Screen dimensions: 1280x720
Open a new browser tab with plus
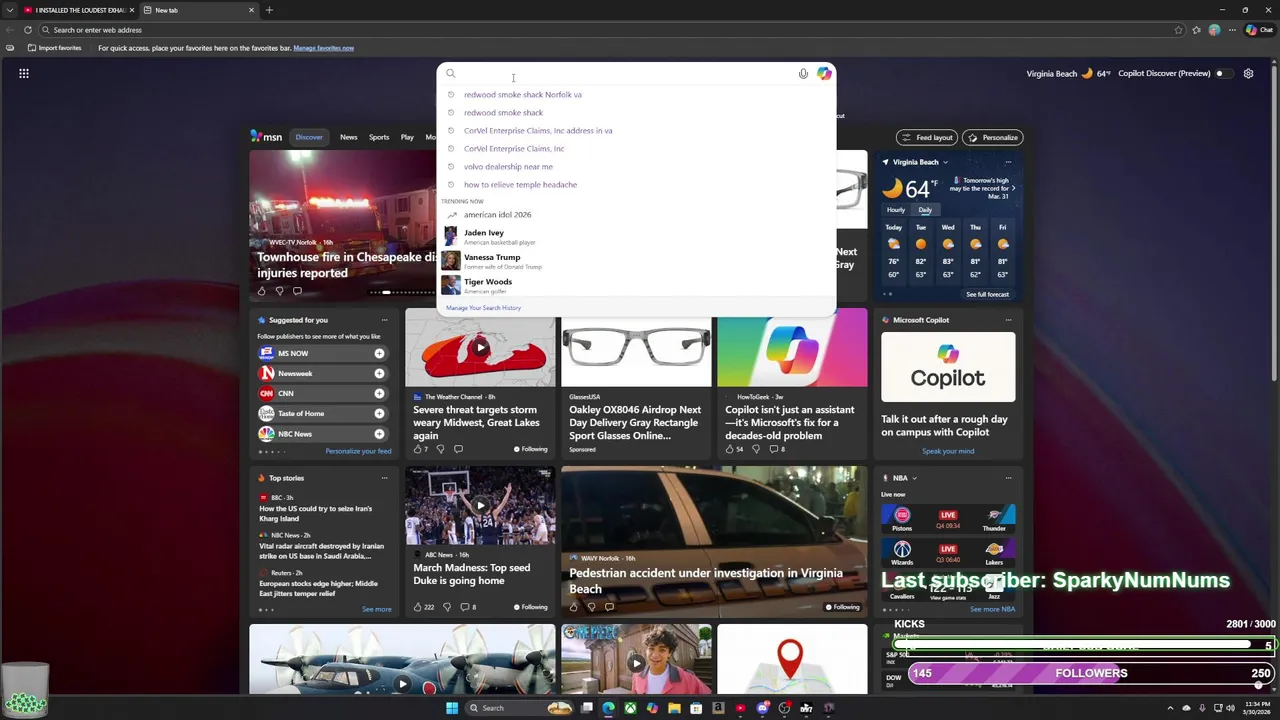click(269, 10)
